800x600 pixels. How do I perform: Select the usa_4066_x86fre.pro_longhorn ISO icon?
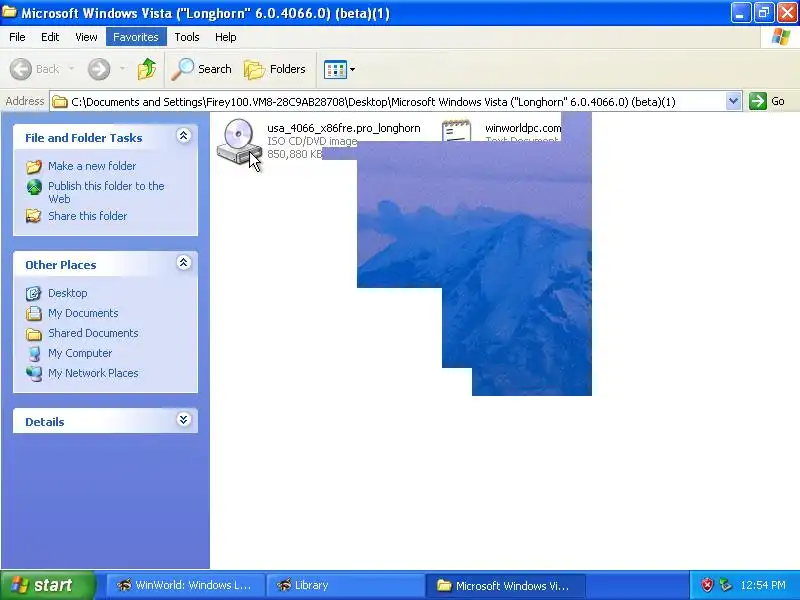tap(239, 141)
